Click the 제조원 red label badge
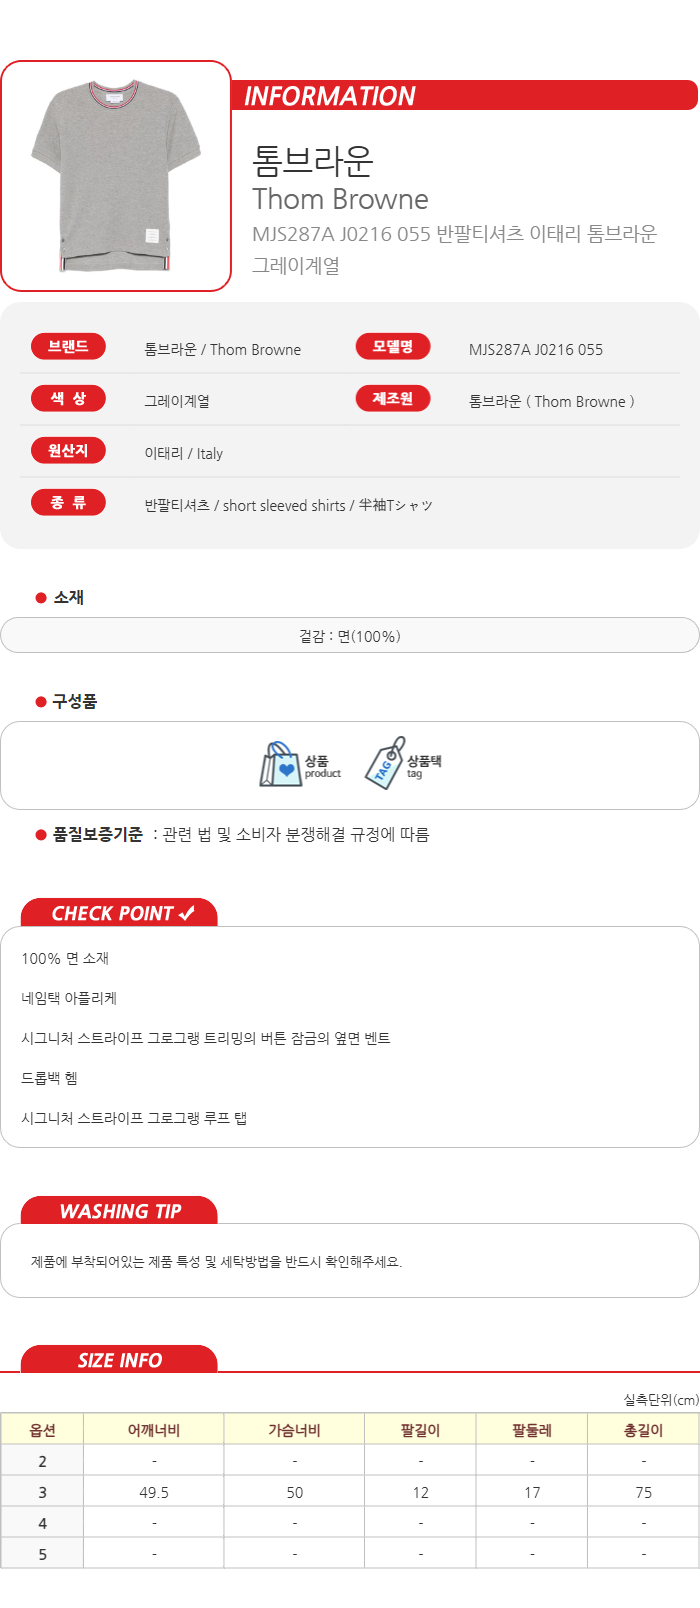700x1608 pixels. tap(393, 399)
